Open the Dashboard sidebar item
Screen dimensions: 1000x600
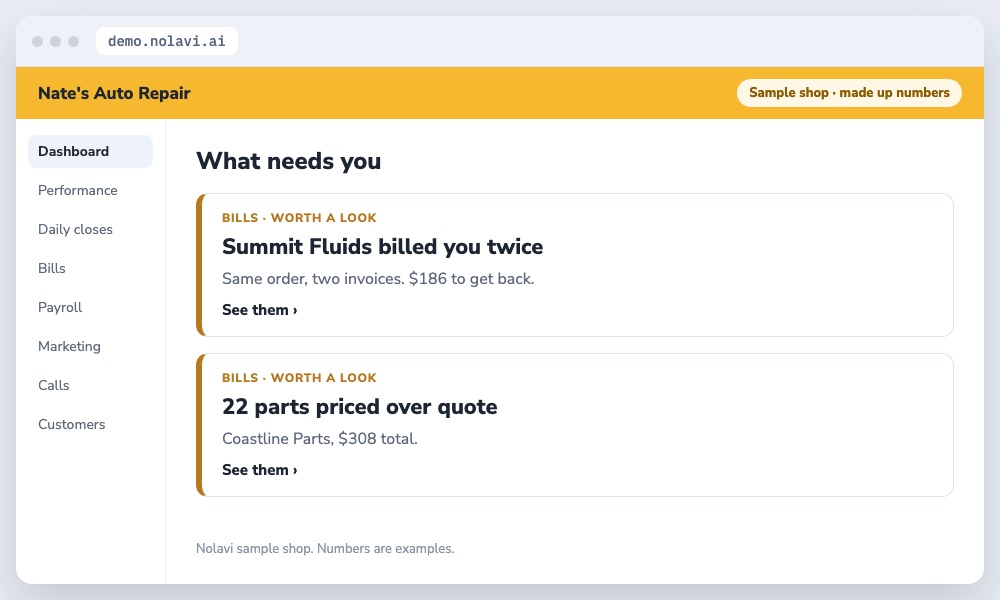[90, 151]
